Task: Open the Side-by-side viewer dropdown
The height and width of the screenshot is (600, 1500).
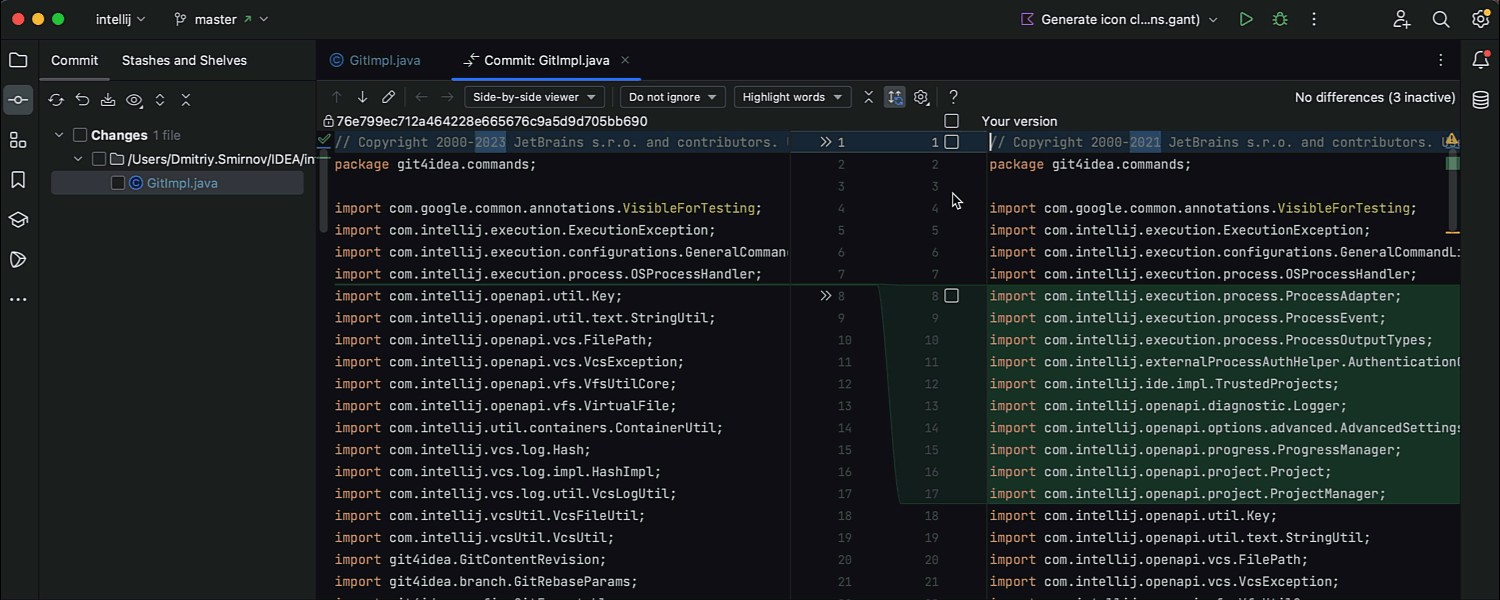Action: click(x=534, y=97)
